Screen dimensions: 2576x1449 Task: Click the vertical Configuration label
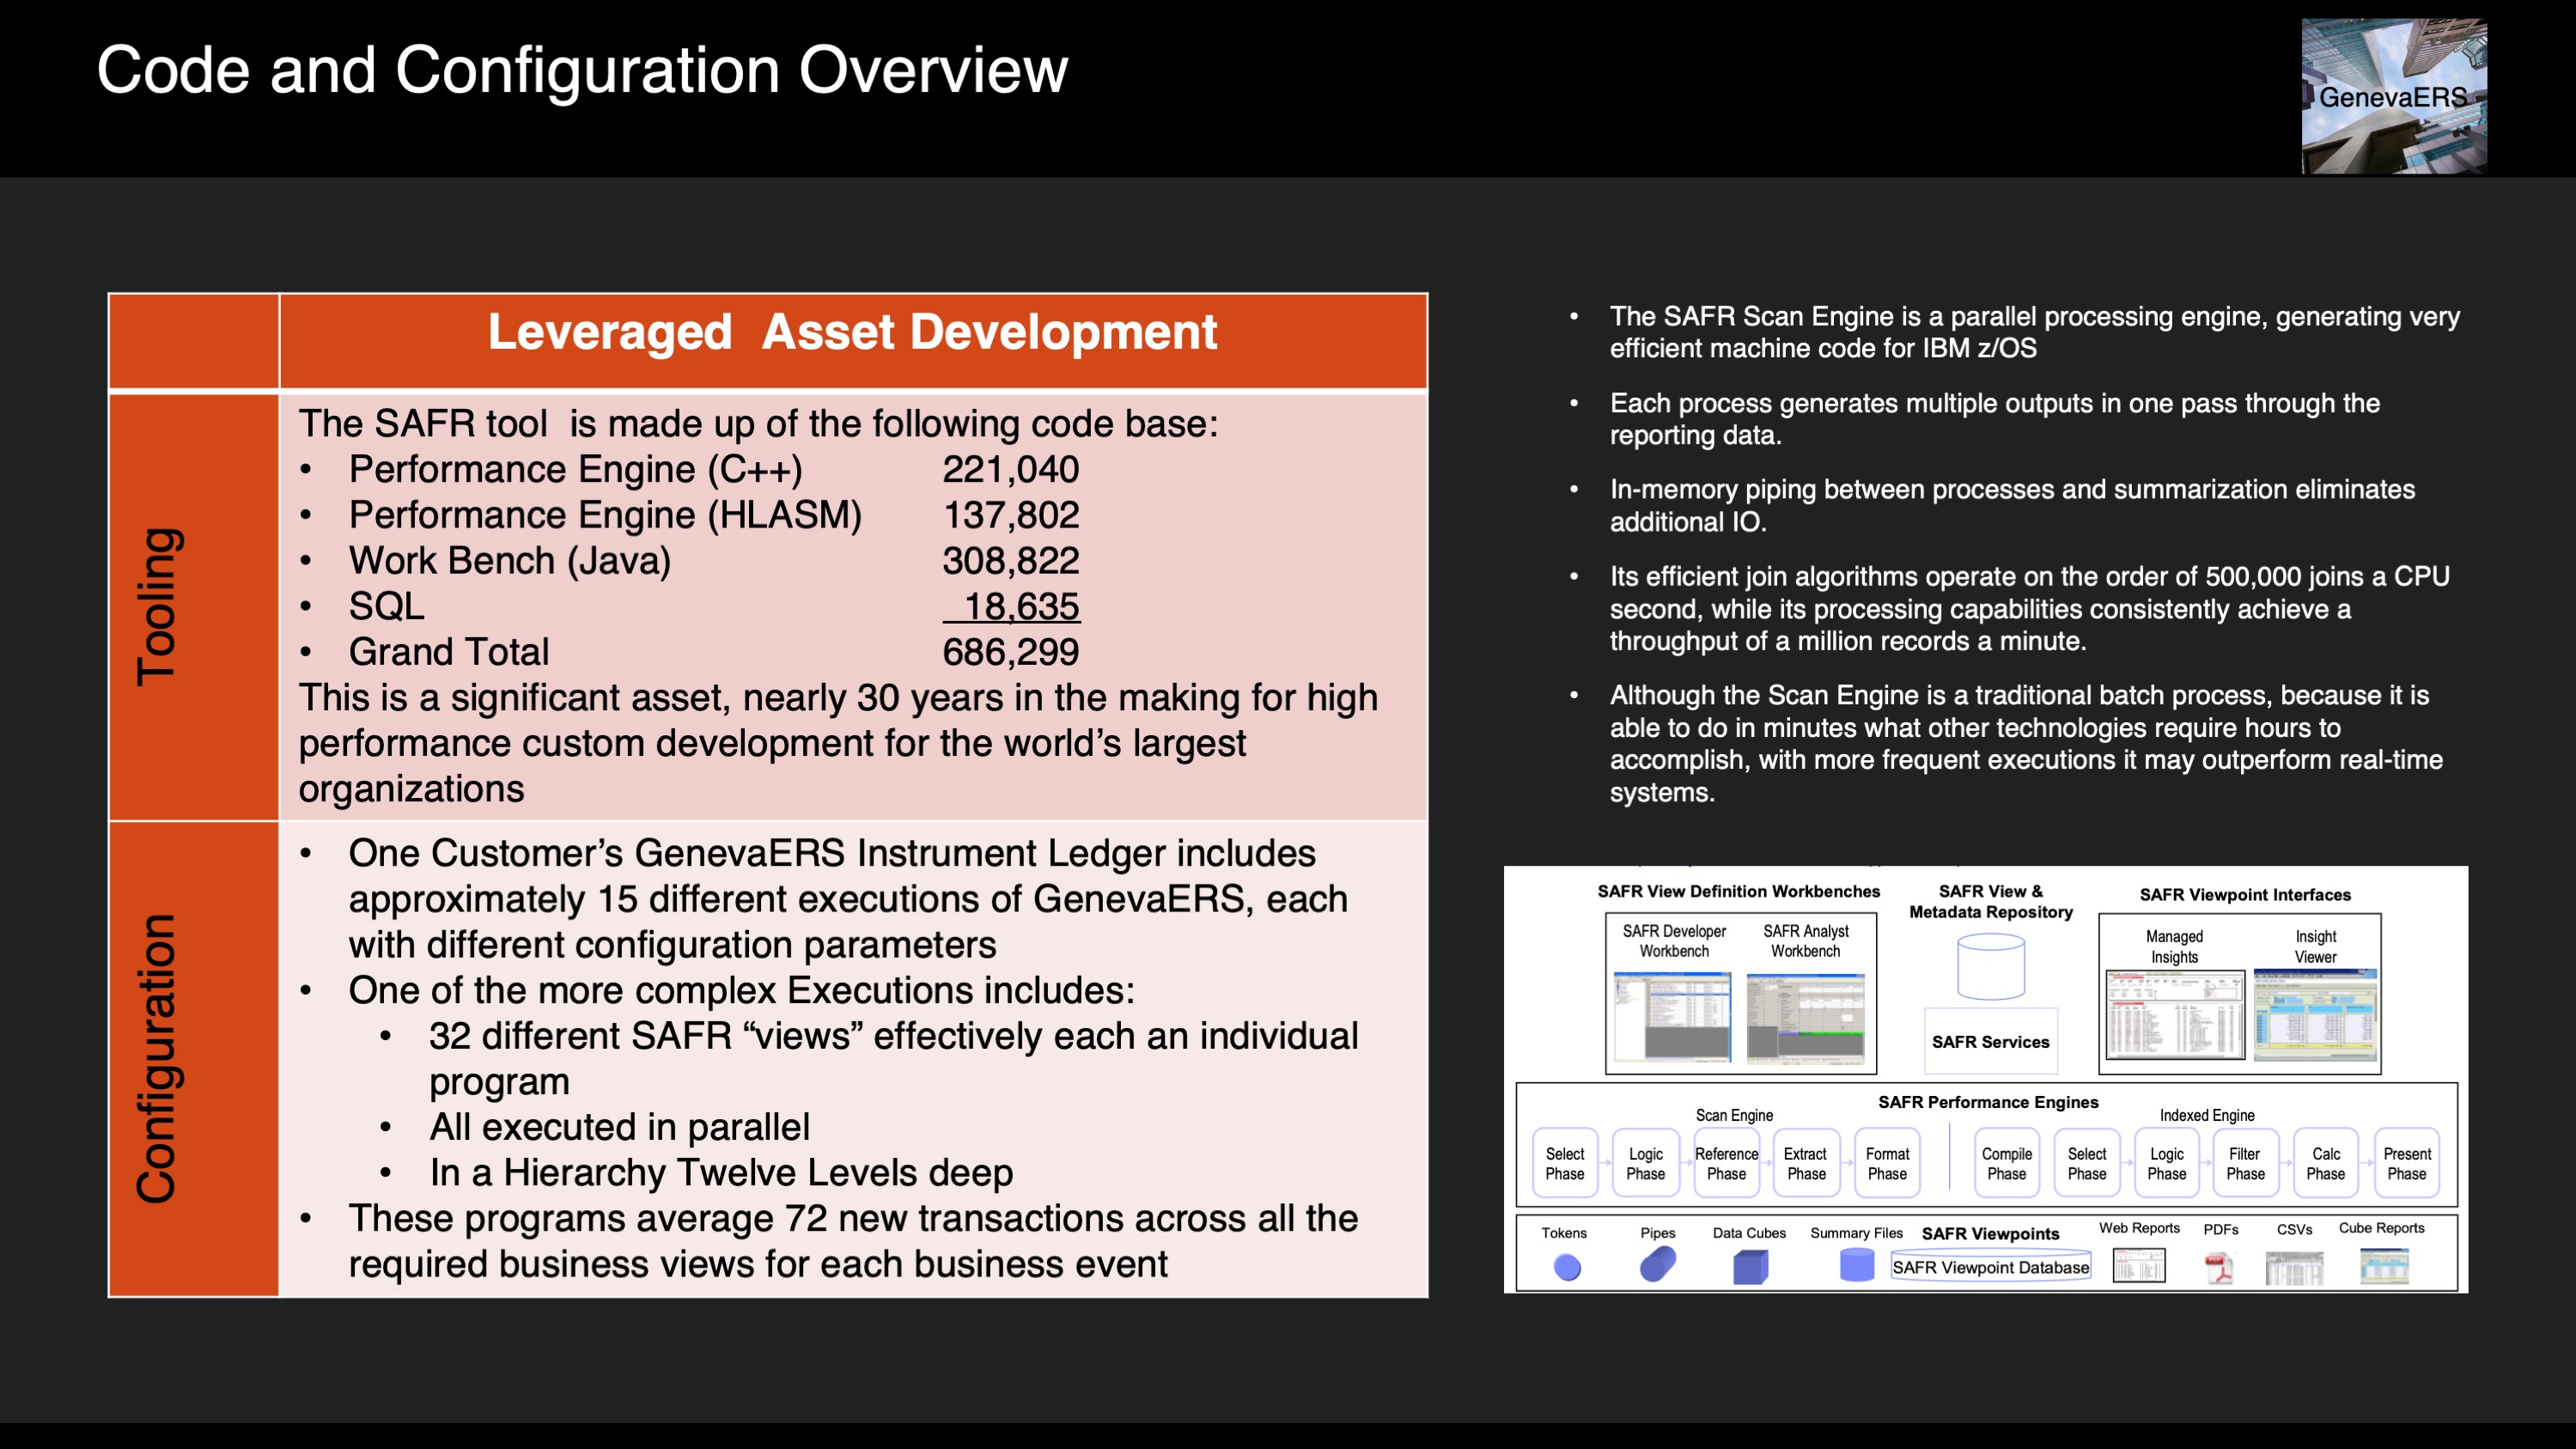click(158, 1058)
